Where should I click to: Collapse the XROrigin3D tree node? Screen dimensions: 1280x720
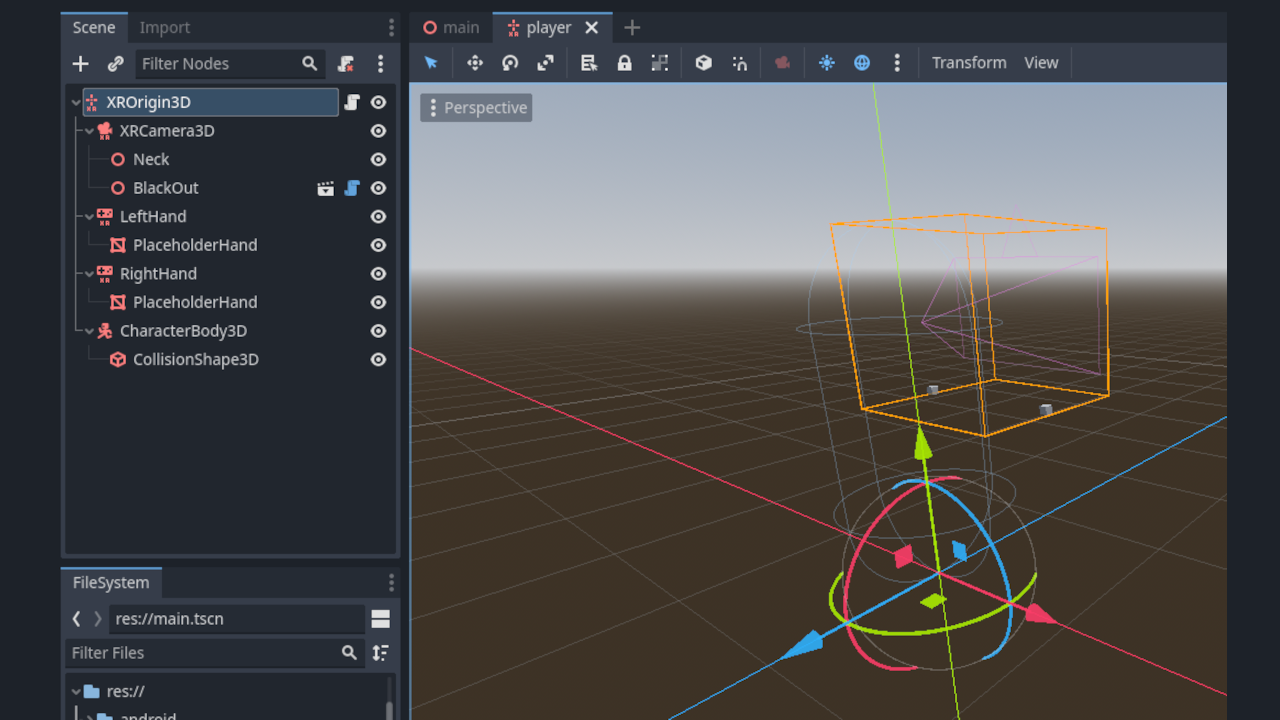(76, 102)
